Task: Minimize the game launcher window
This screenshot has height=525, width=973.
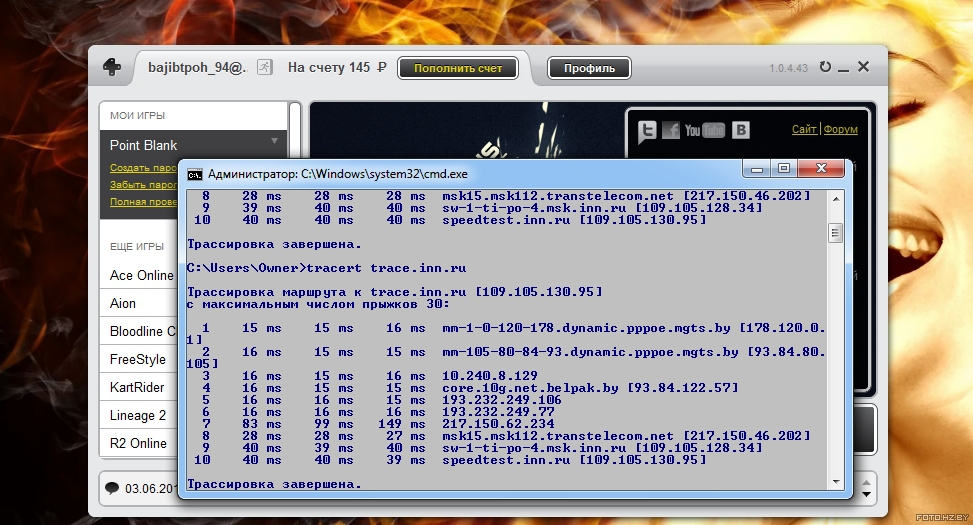Action: tap(843, 68)
